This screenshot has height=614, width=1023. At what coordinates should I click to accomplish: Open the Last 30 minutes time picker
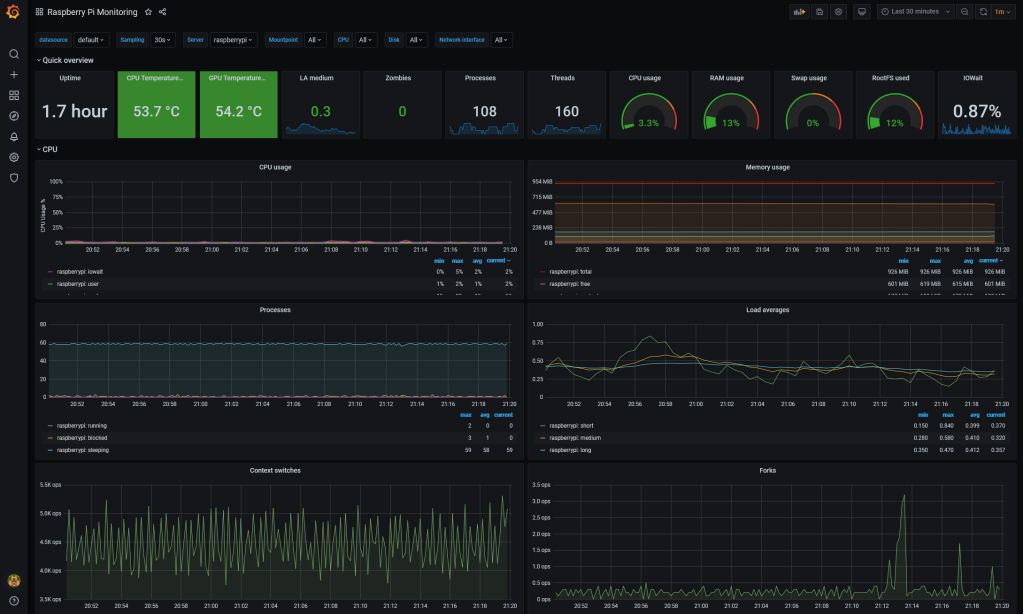click(x=915, y=12)
